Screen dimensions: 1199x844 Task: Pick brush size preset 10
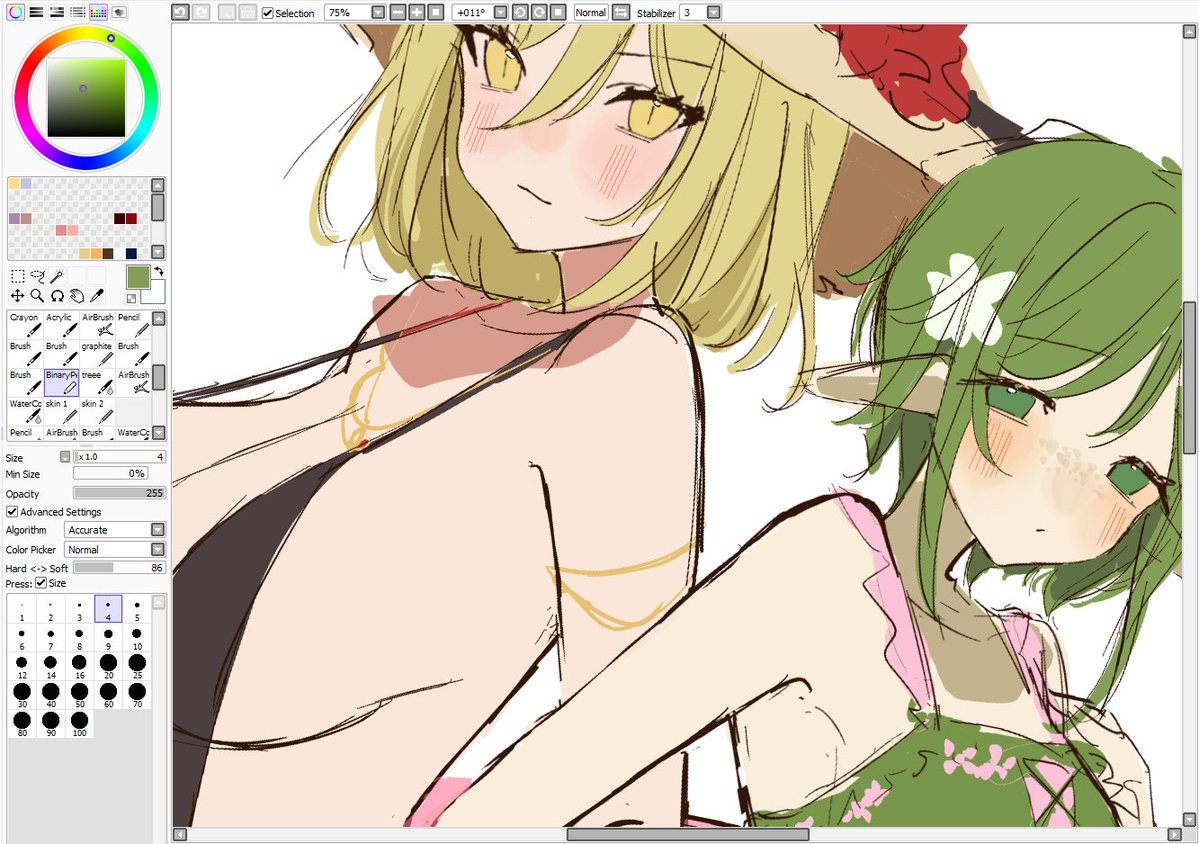pos(137,639)
